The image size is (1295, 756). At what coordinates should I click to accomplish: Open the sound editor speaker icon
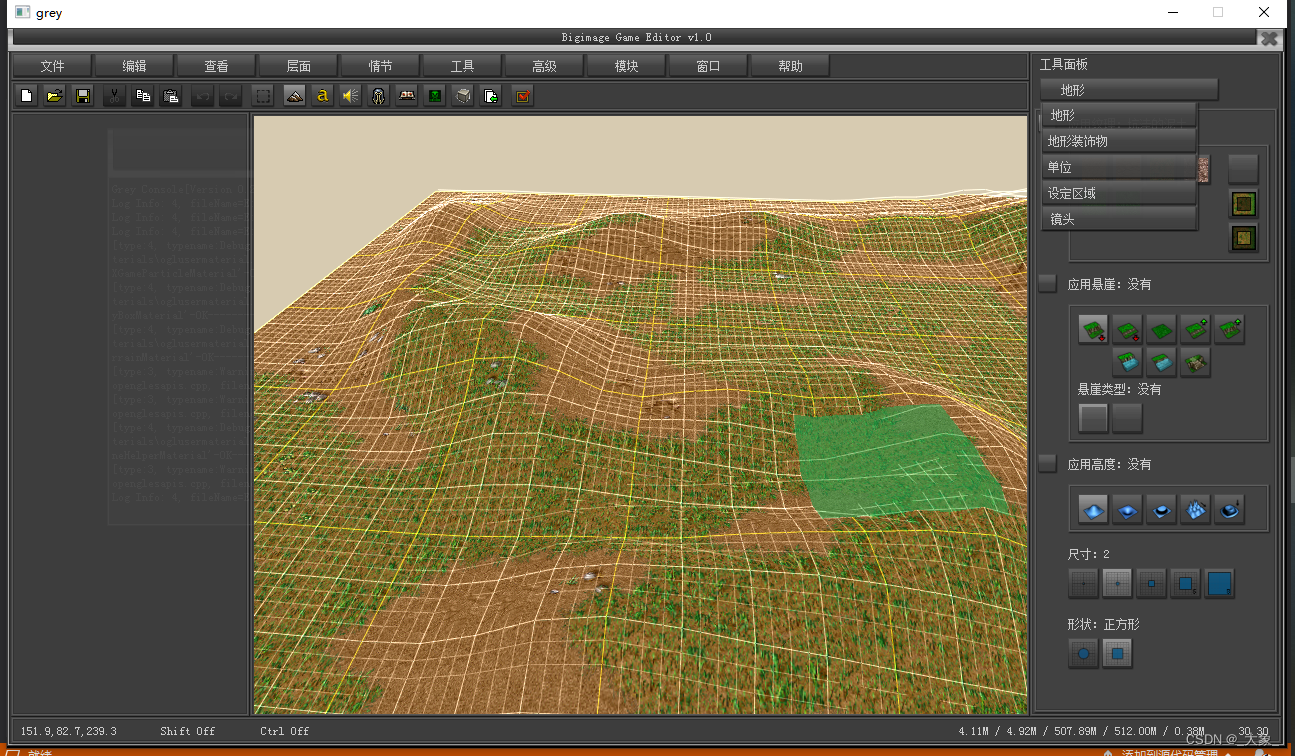(x=350, y=96)
